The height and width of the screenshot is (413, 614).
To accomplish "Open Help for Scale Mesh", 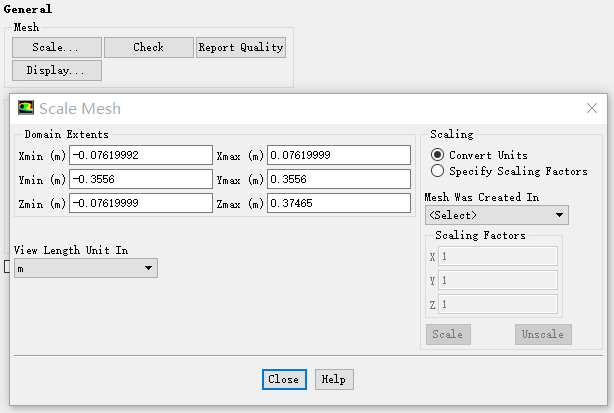I will (x=334, y=379).
